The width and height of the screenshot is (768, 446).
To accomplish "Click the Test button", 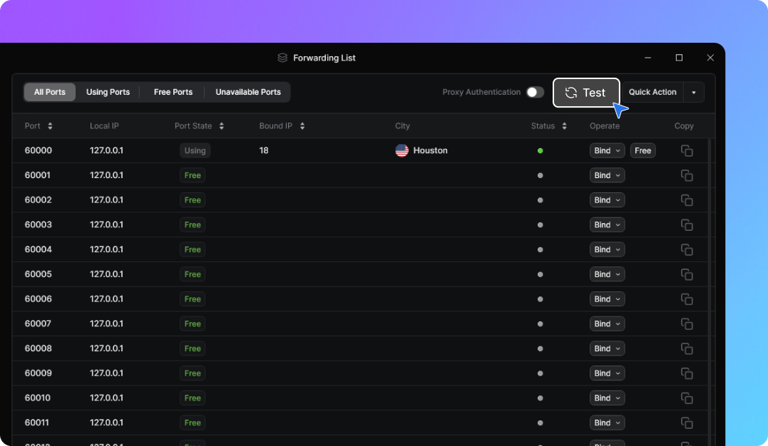I will (586, 93).
